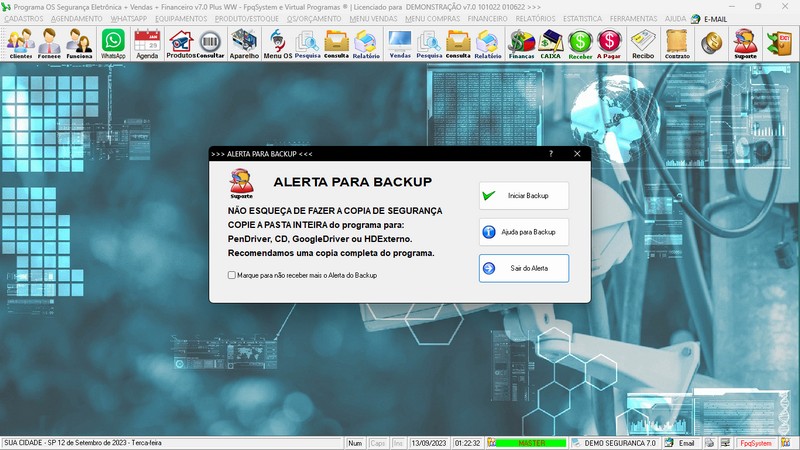Click the Suporte icon inside alert dialog
The height and width of the screenshot is (450, 800).
pyautogui.click(x=241, y=184)
